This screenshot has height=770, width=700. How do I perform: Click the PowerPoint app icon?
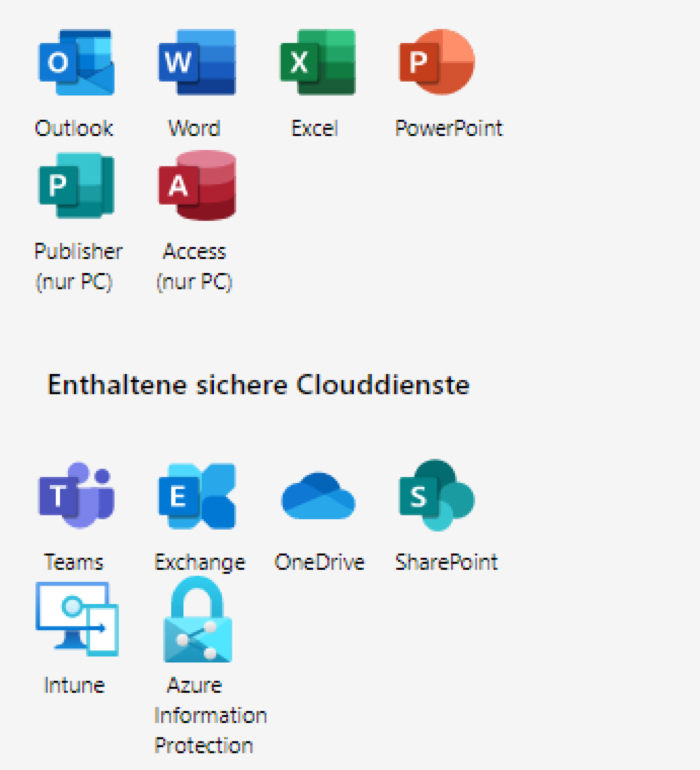click(x=437, y=62)
